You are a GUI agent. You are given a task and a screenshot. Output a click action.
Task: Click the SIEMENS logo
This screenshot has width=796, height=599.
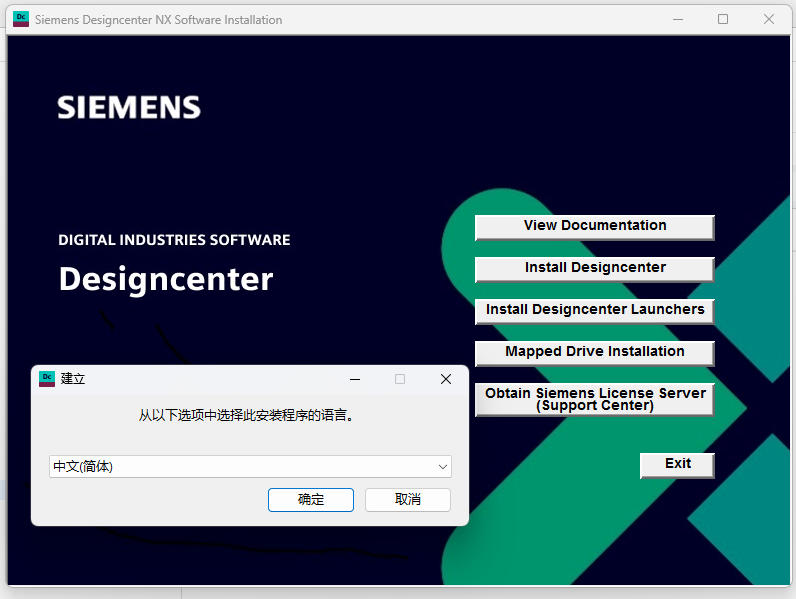[129, 107]
